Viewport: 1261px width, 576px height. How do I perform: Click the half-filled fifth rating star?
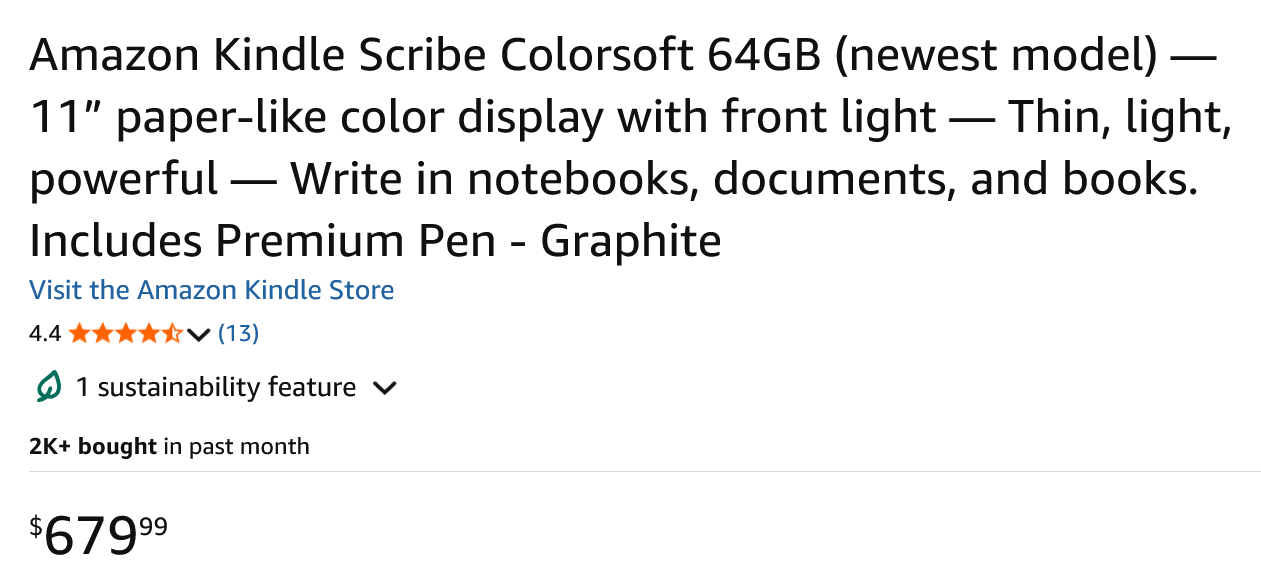tap(172, 333)
